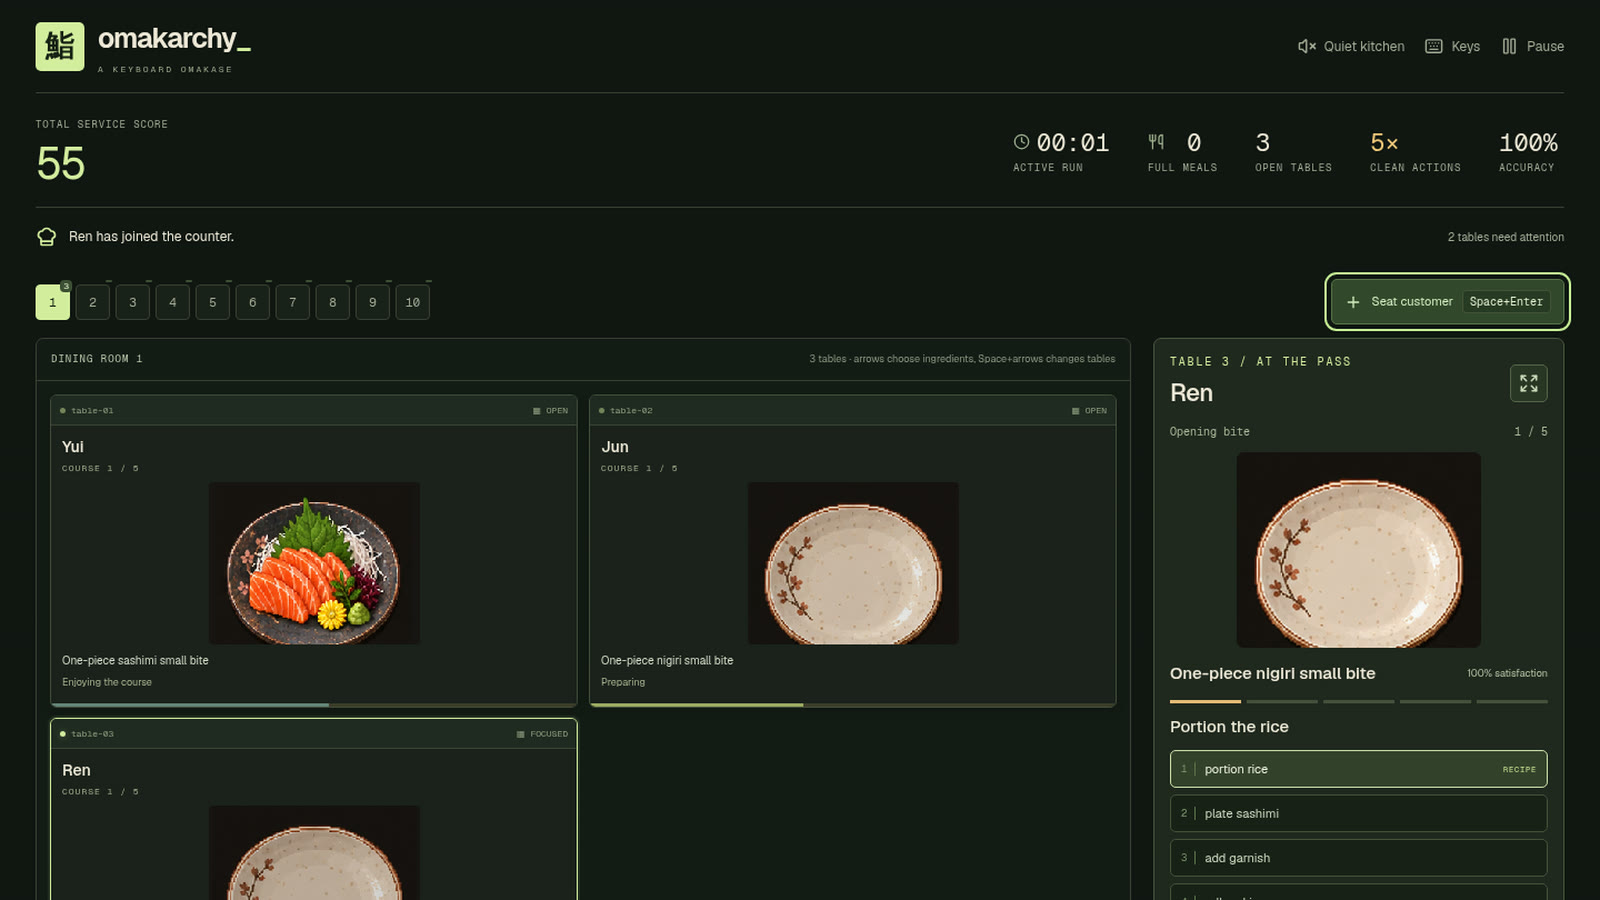Switch to dining room tab 1
Screen dimensions: 1600x900
(53, 302)
